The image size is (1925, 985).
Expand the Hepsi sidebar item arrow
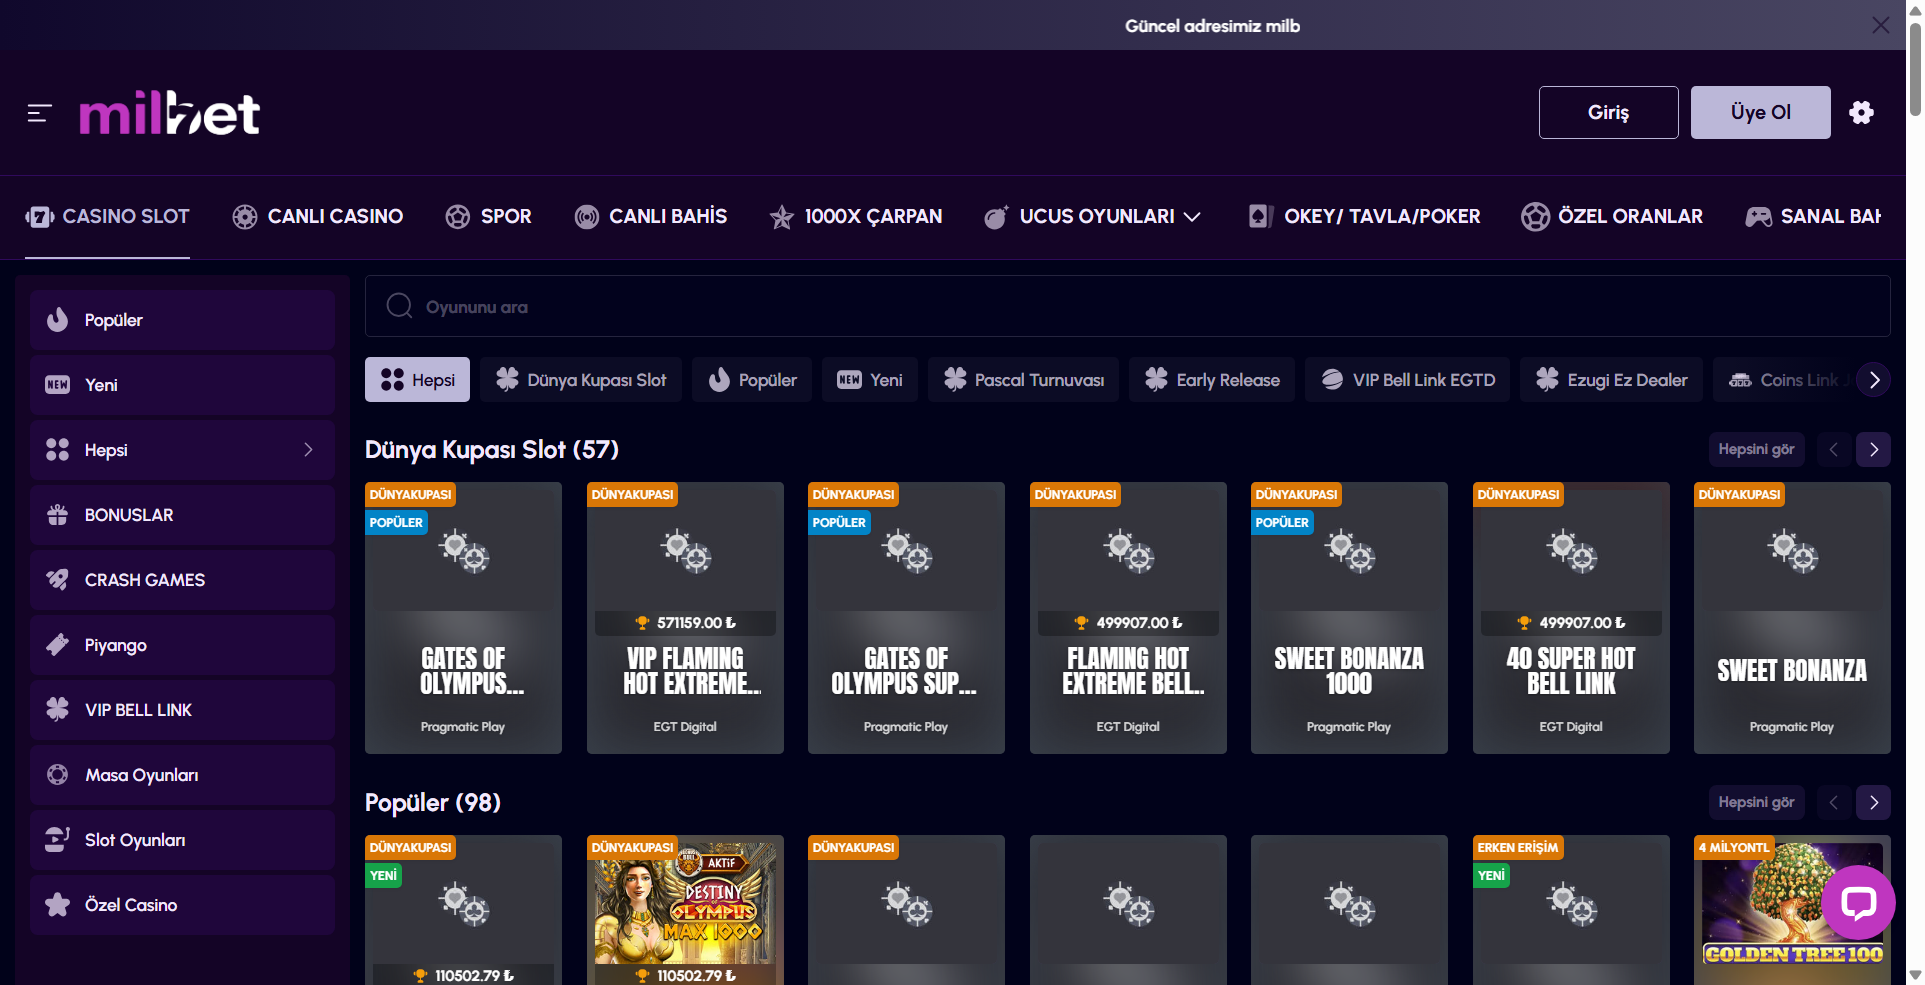[x=308, y=450]
